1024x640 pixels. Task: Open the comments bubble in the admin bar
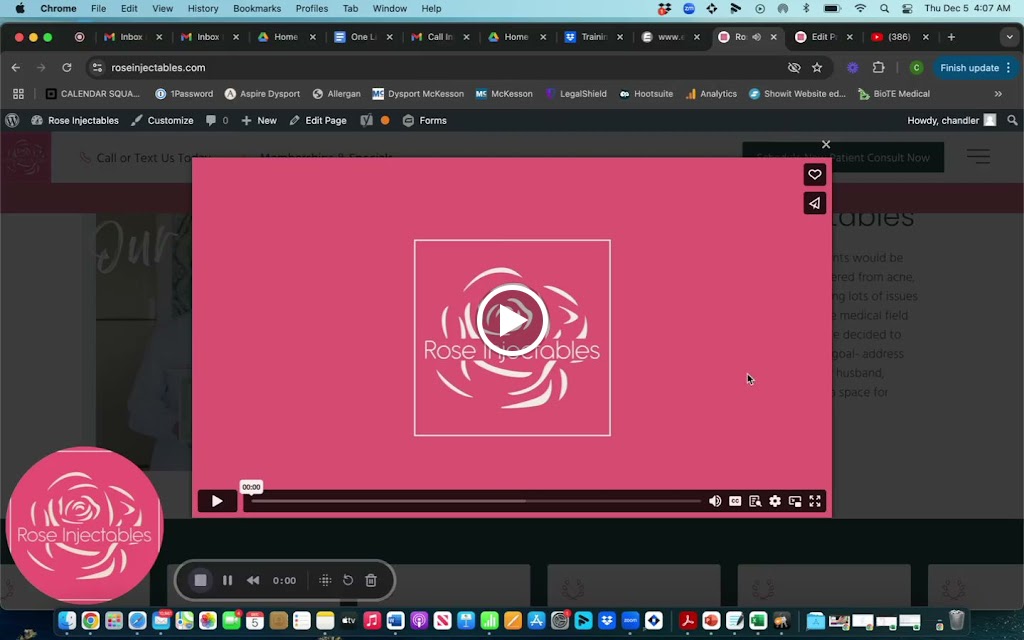click(x=217, y=120)
